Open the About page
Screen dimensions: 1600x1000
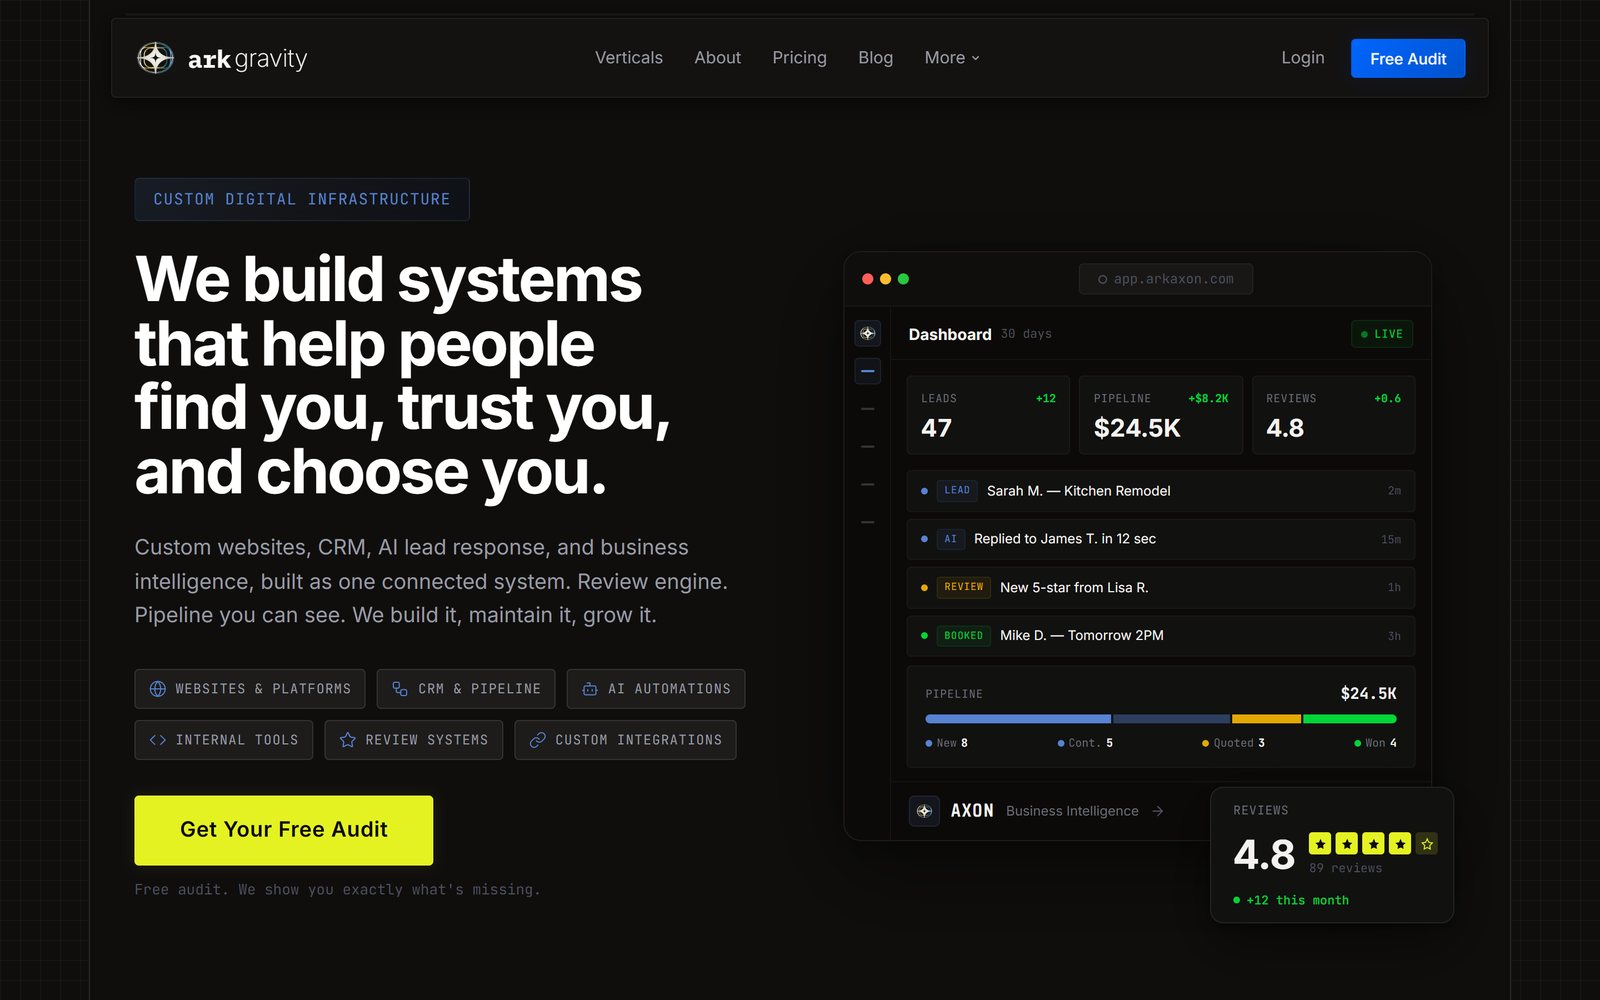[718, 58]
